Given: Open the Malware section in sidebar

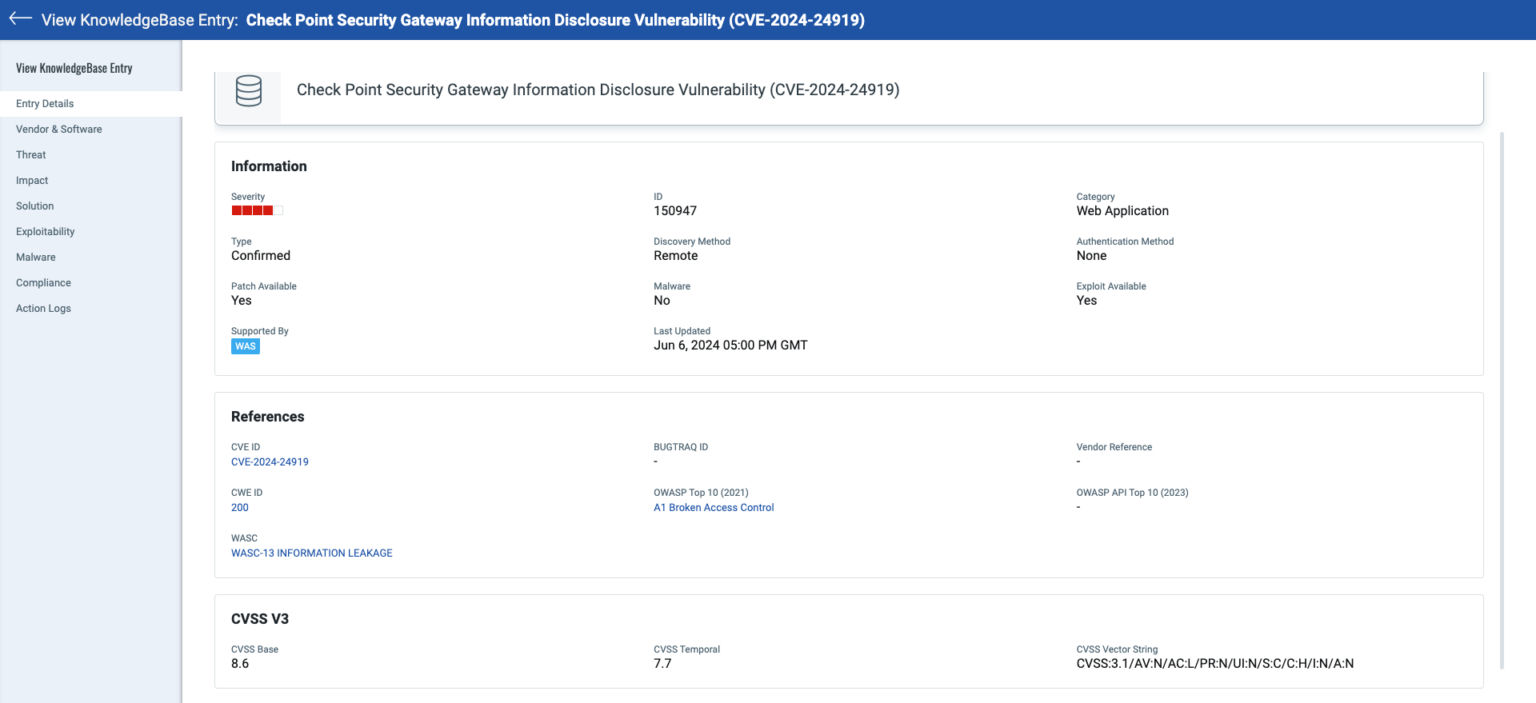Looking at the screenshot, I should 91,257.
